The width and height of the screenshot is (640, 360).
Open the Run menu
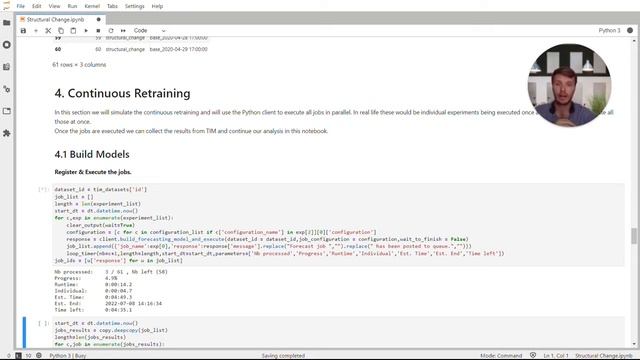[72, 6]
